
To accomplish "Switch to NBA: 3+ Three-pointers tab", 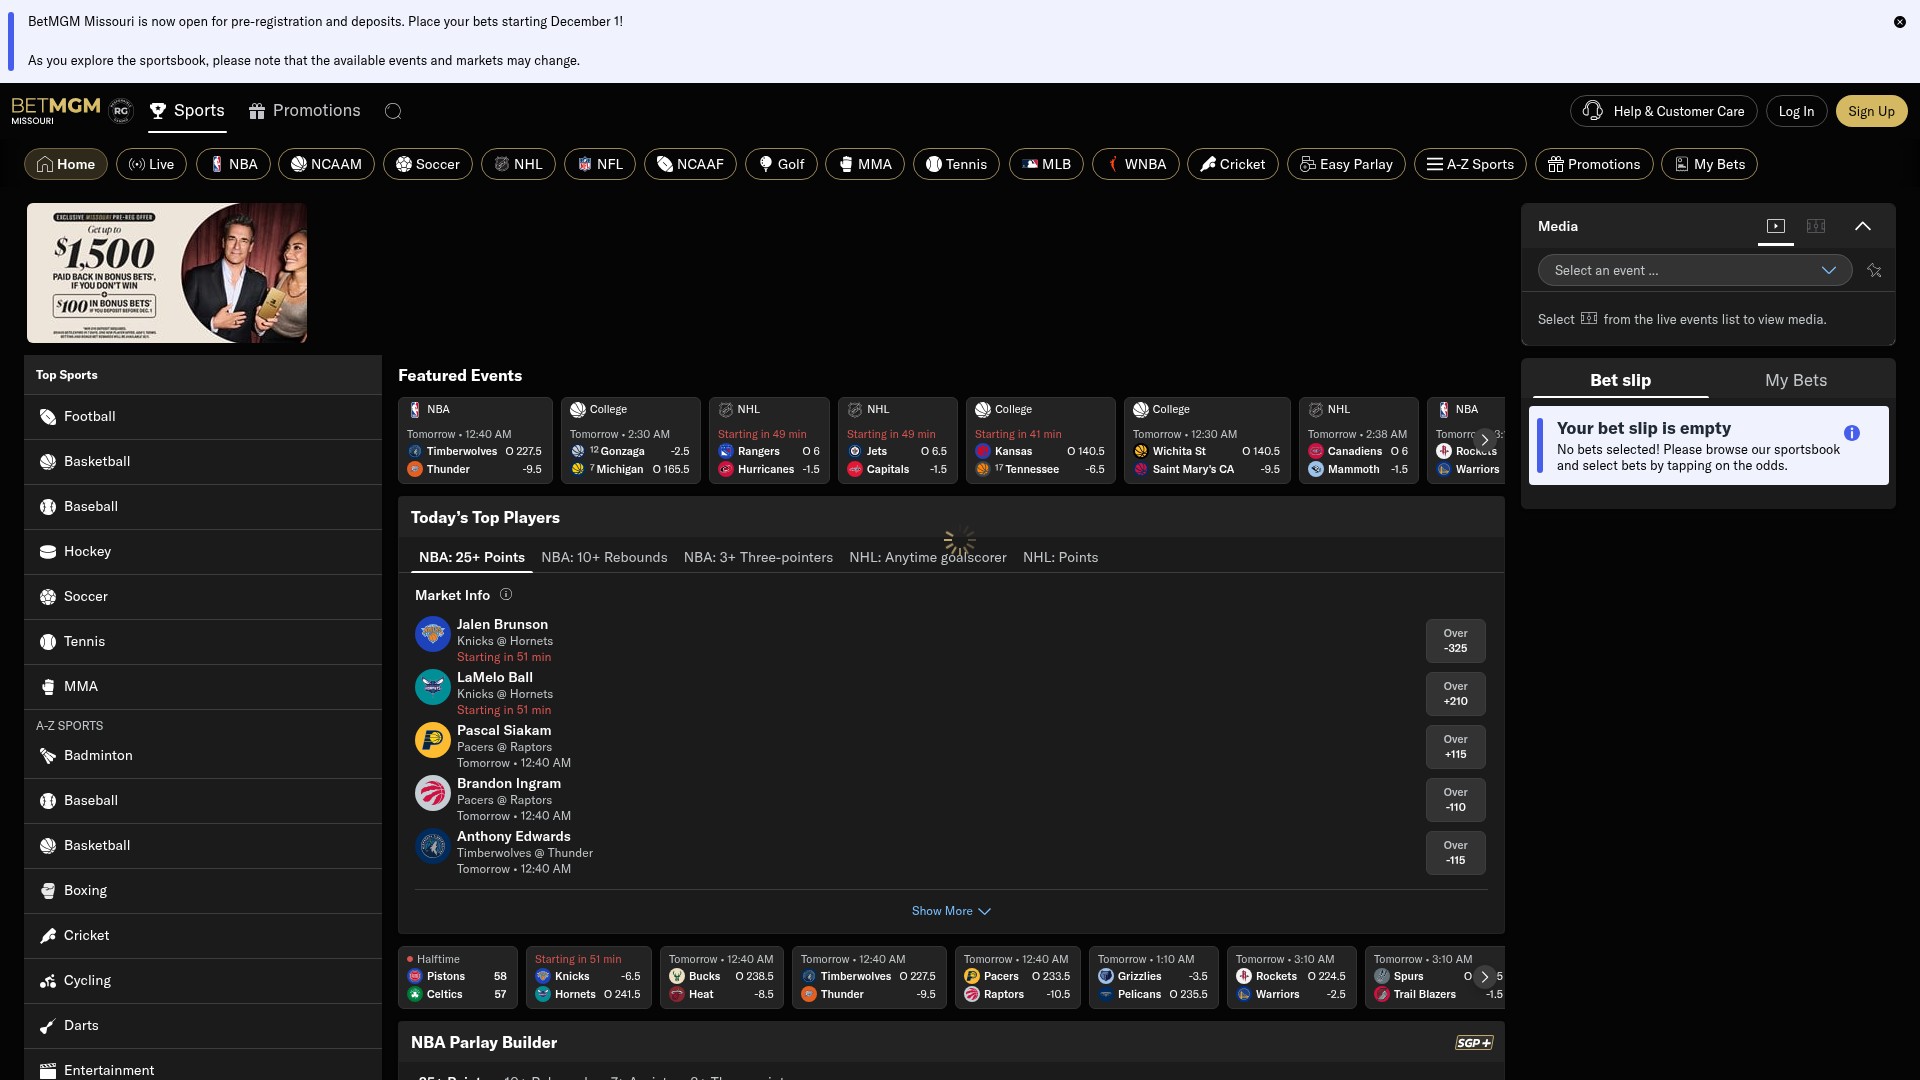I will coord(758,558).
